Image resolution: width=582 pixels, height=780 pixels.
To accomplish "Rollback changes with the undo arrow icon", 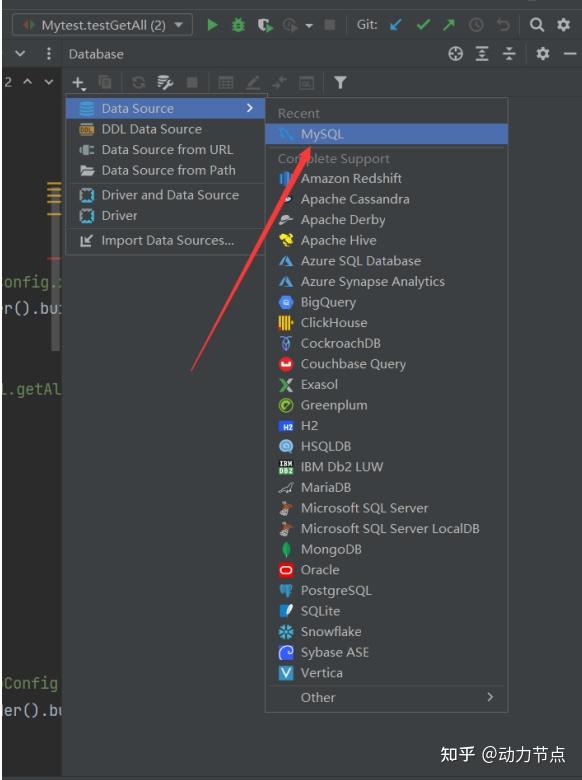I will pos(503,24).
